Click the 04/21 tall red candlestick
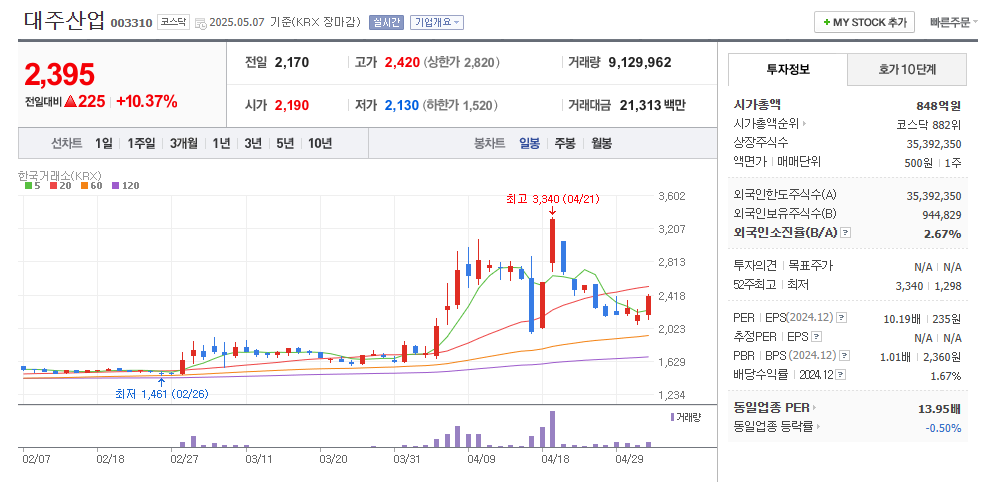The image size is (992, 482). (552, 240)
